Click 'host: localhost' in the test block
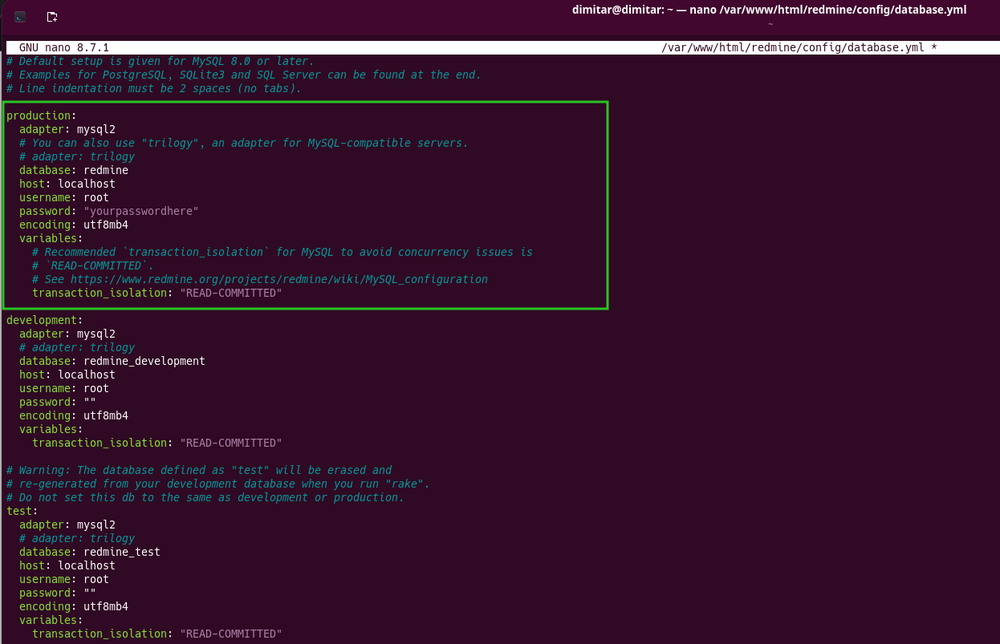 pos(67,566)
